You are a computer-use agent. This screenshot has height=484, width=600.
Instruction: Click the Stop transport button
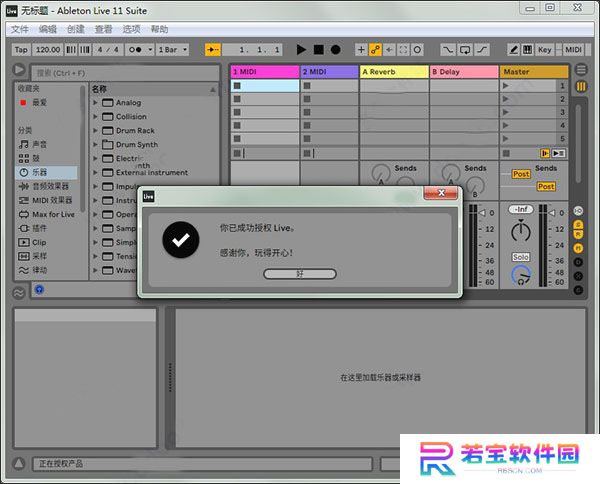pyautogui.click(x=318, y=49)
